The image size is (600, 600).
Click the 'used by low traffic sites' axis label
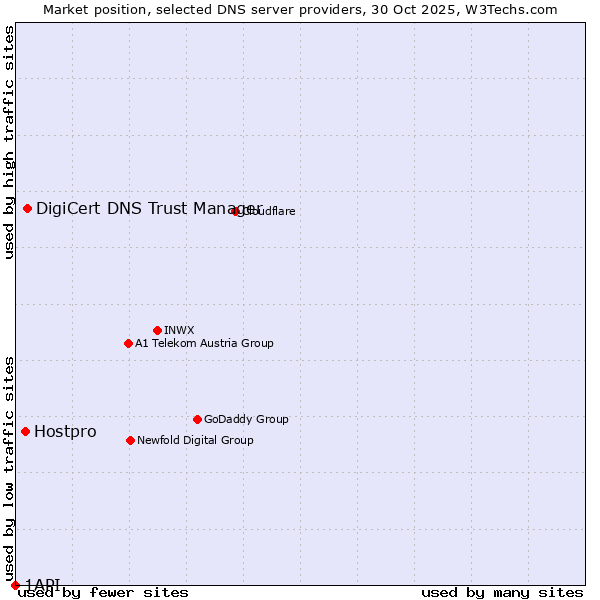tap(9, 468)
